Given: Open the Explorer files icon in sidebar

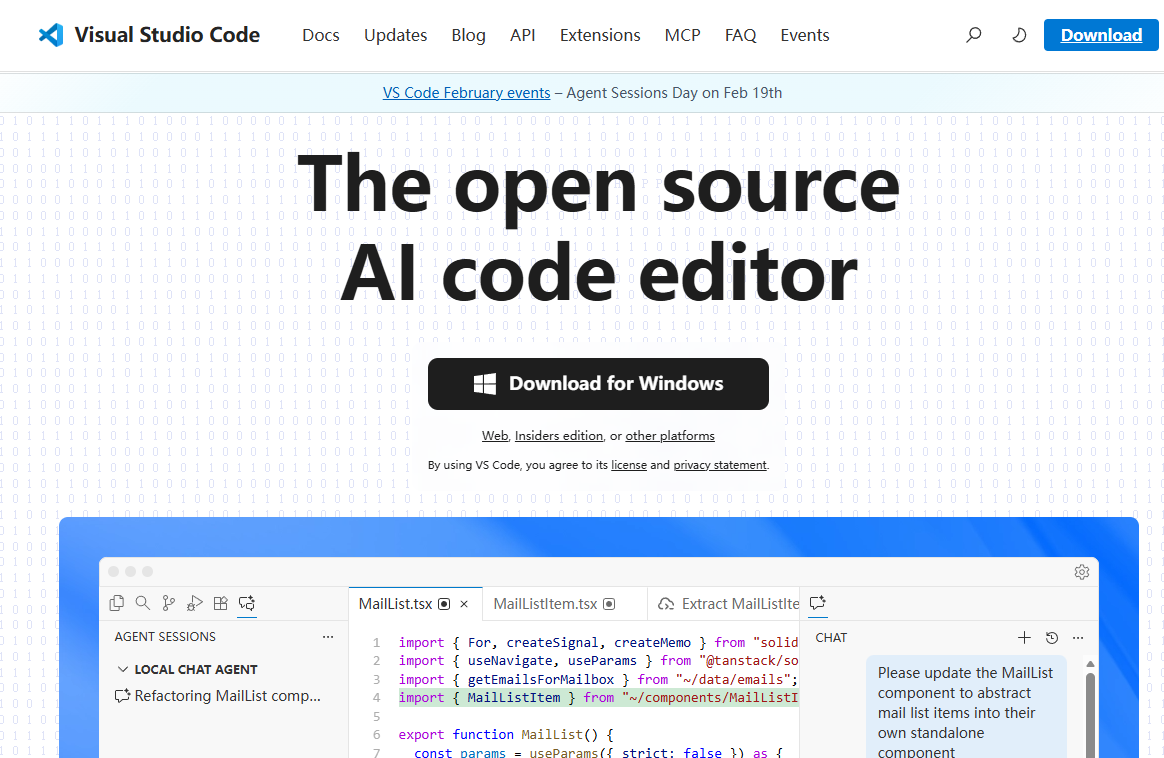Looking at the screenshot, I should click(117, 603).
